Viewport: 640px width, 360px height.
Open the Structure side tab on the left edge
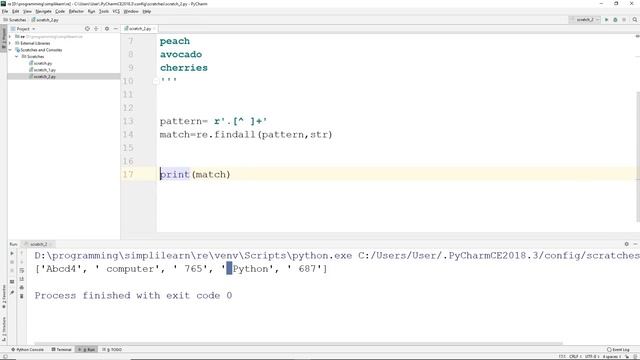4,329
